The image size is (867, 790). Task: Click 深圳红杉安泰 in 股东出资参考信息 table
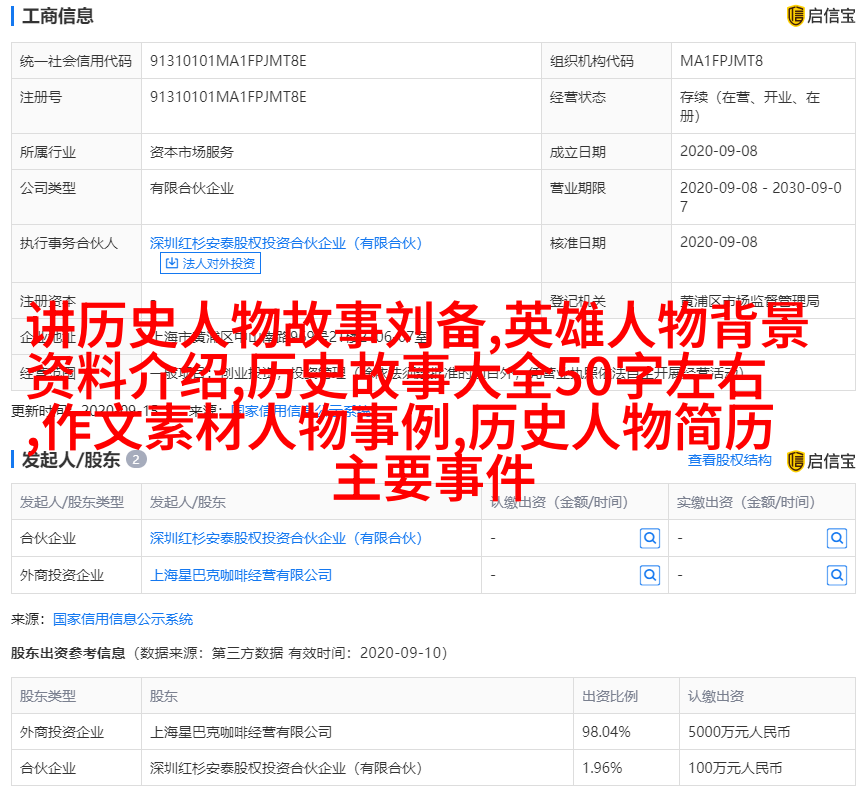286,768
